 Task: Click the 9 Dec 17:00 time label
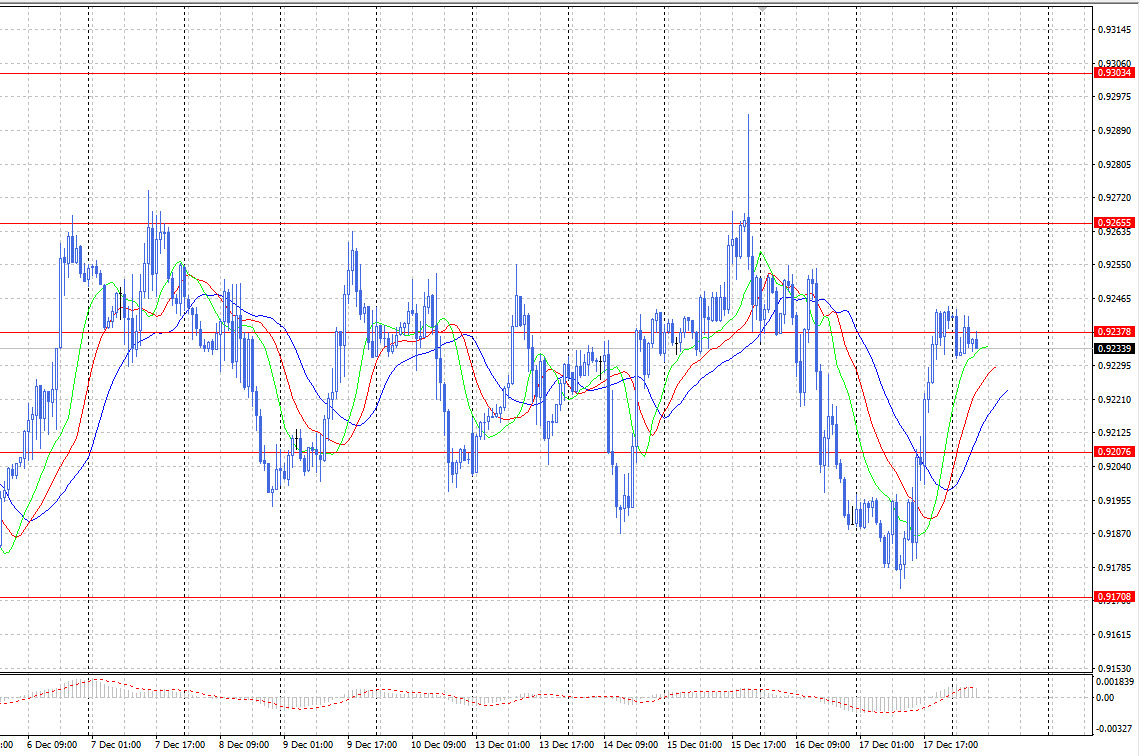pos(372,745)
